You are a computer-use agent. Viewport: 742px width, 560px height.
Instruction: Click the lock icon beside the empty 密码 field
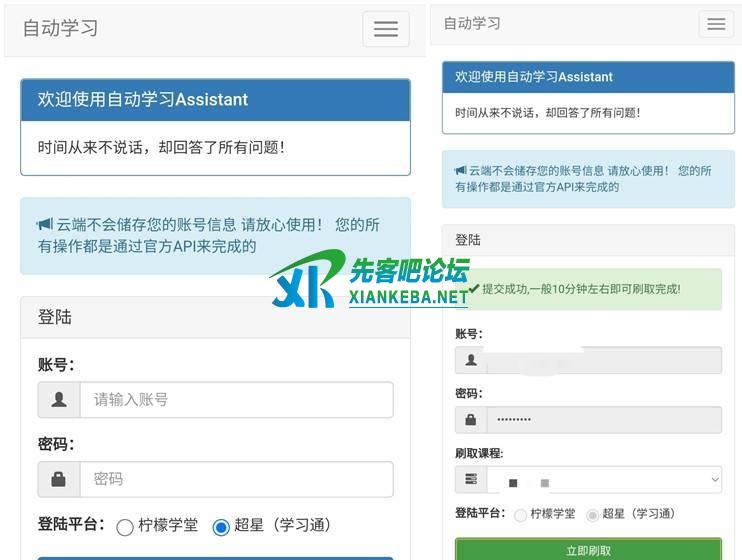coord(59,479)
